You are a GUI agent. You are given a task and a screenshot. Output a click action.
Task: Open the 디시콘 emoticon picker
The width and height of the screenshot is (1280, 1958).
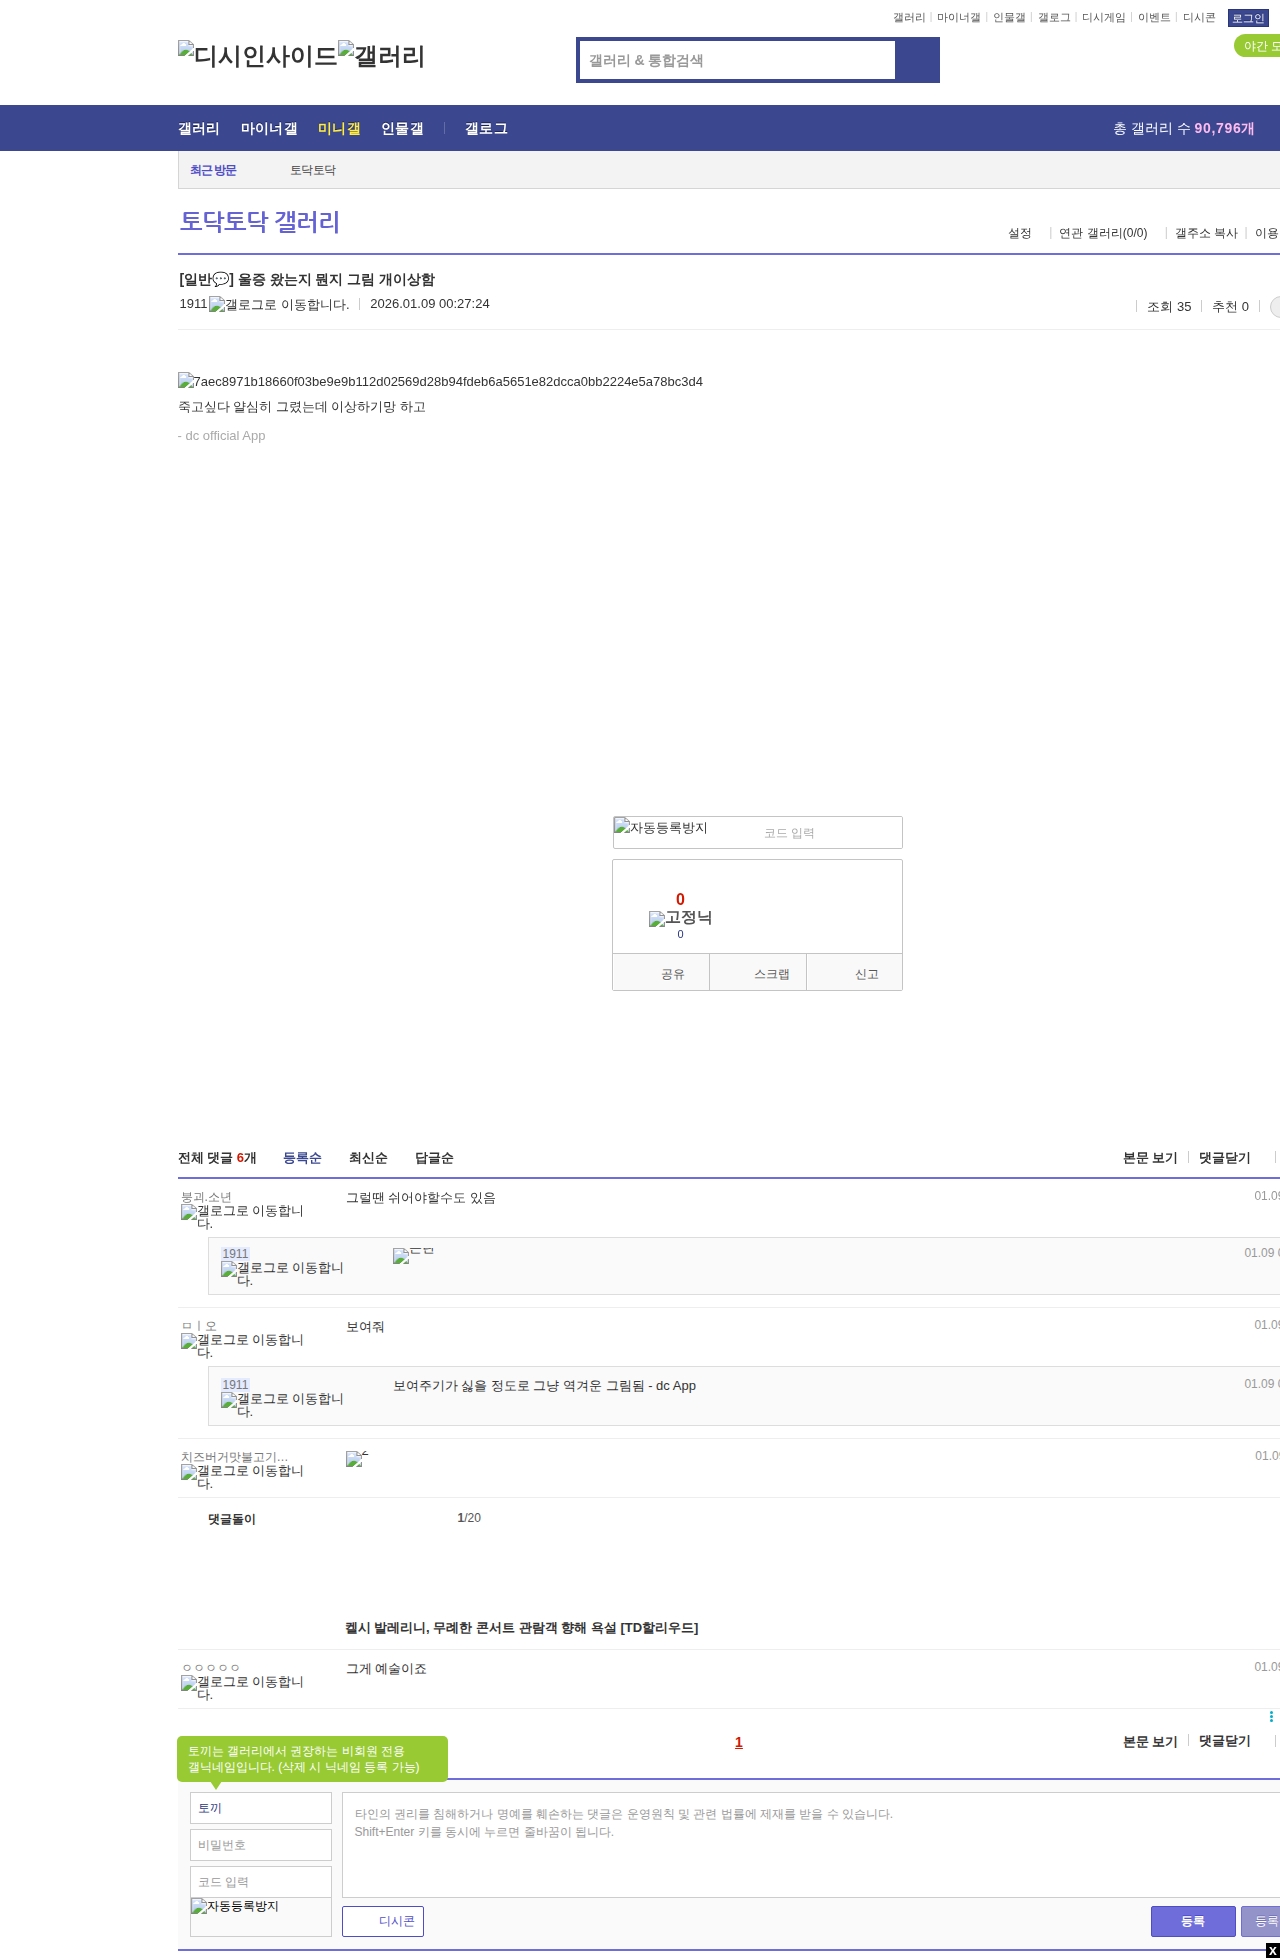coord(383,1921)
